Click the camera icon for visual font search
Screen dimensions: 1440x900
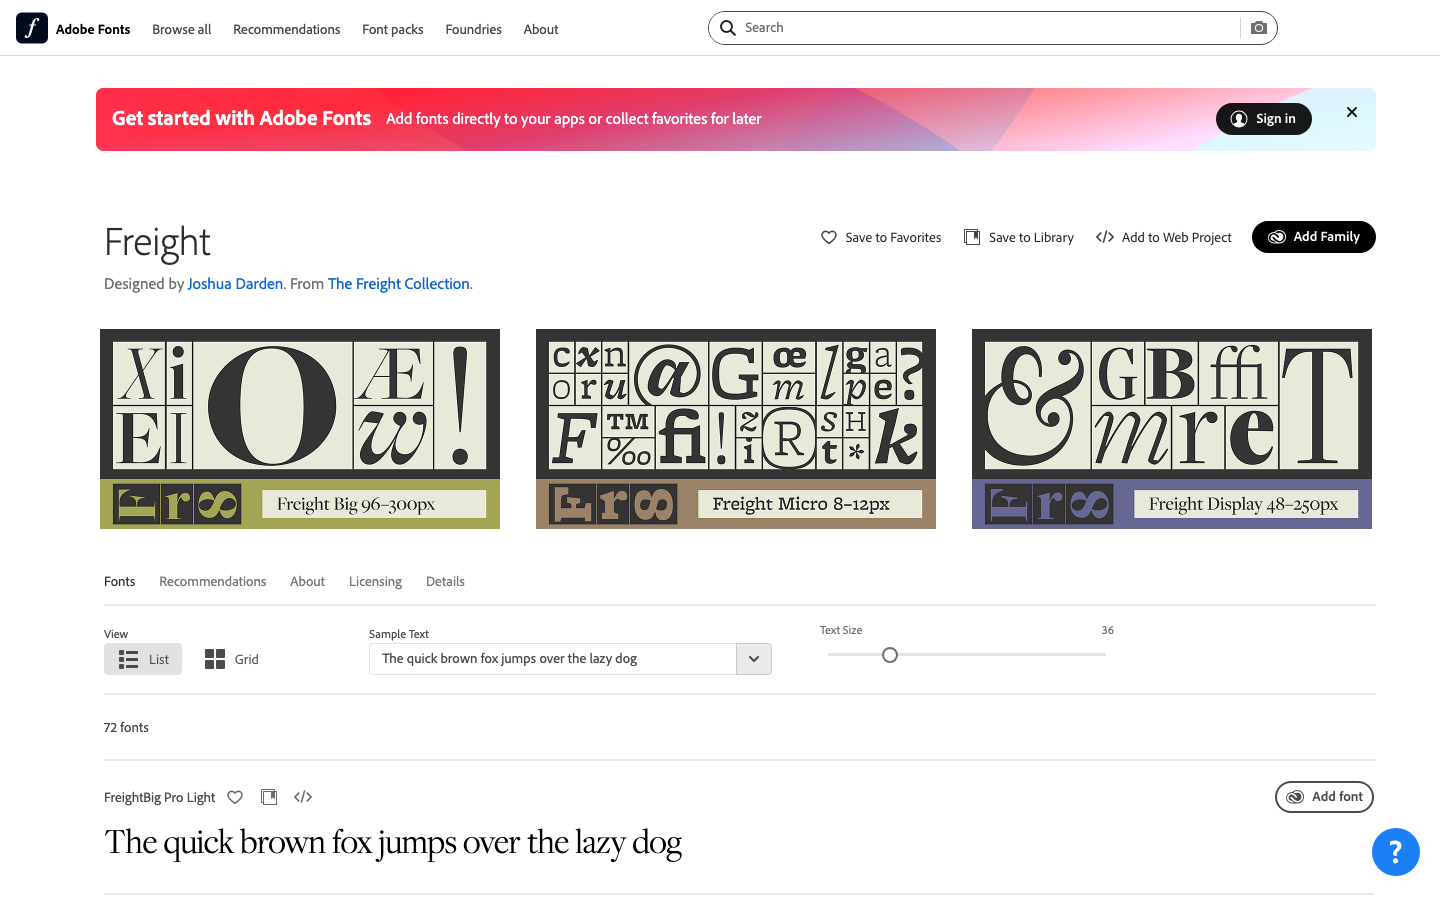(1259, 28)
